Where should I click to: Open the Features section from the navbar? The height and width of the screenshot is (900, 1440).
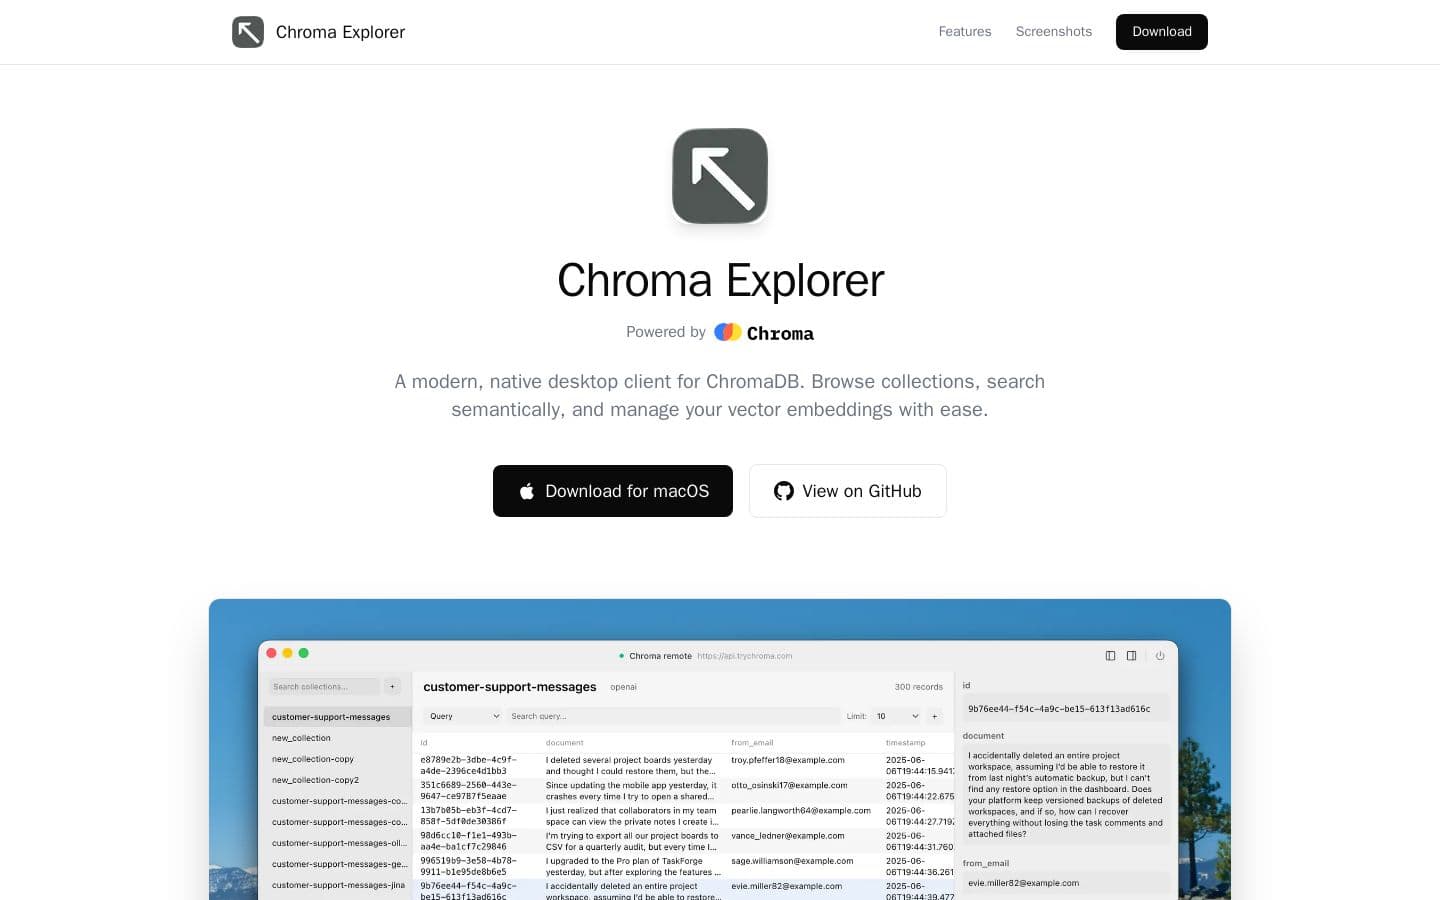964,31
